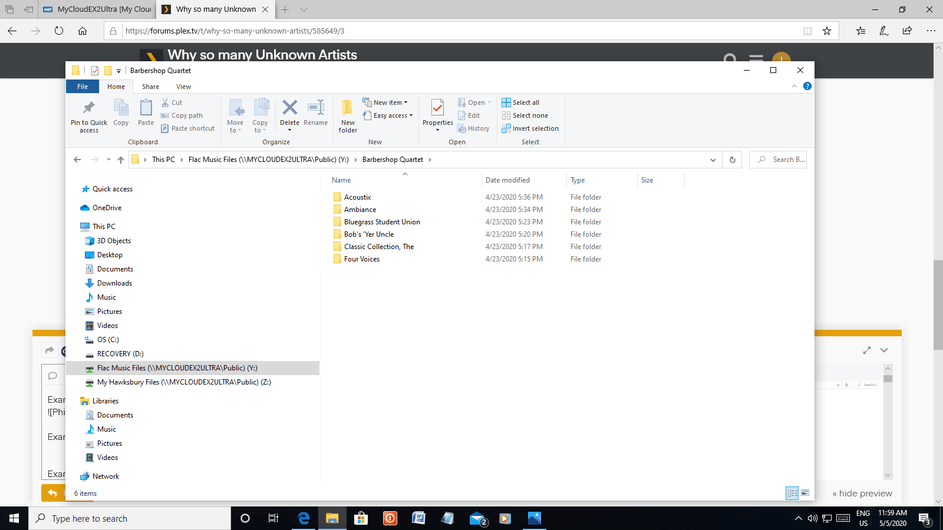Click the Rename ribbon icon
This screenshot has width=943, height=530.
coord(315,108)
